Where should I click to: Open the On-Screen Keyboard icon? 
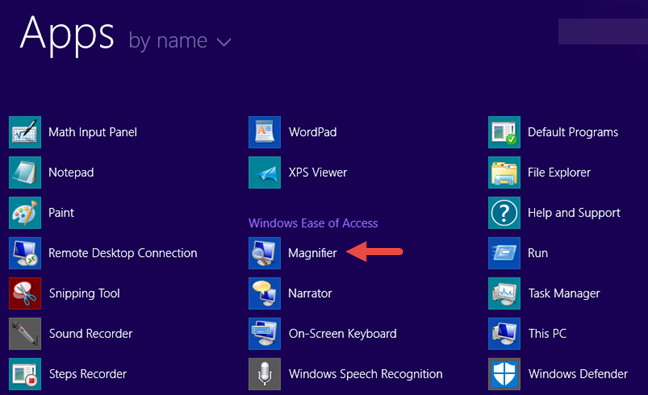click(x=264, y=333)
